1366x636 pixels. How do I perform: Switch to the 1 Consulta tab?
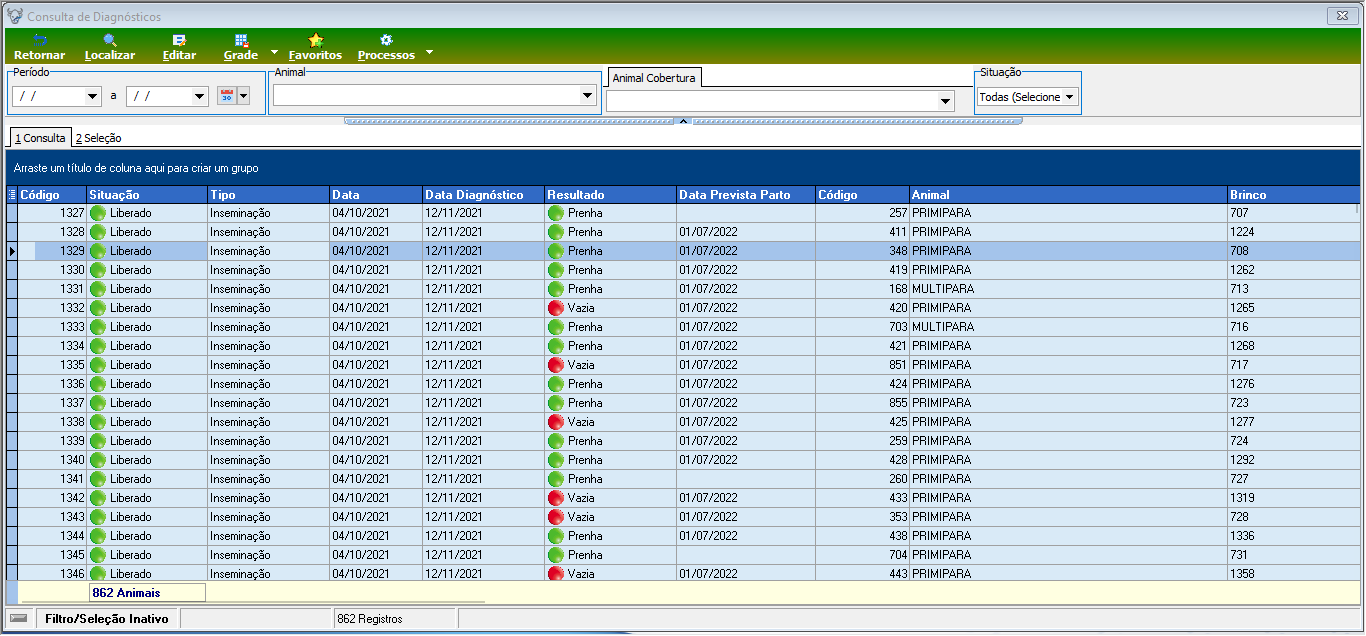pos(40,138)
